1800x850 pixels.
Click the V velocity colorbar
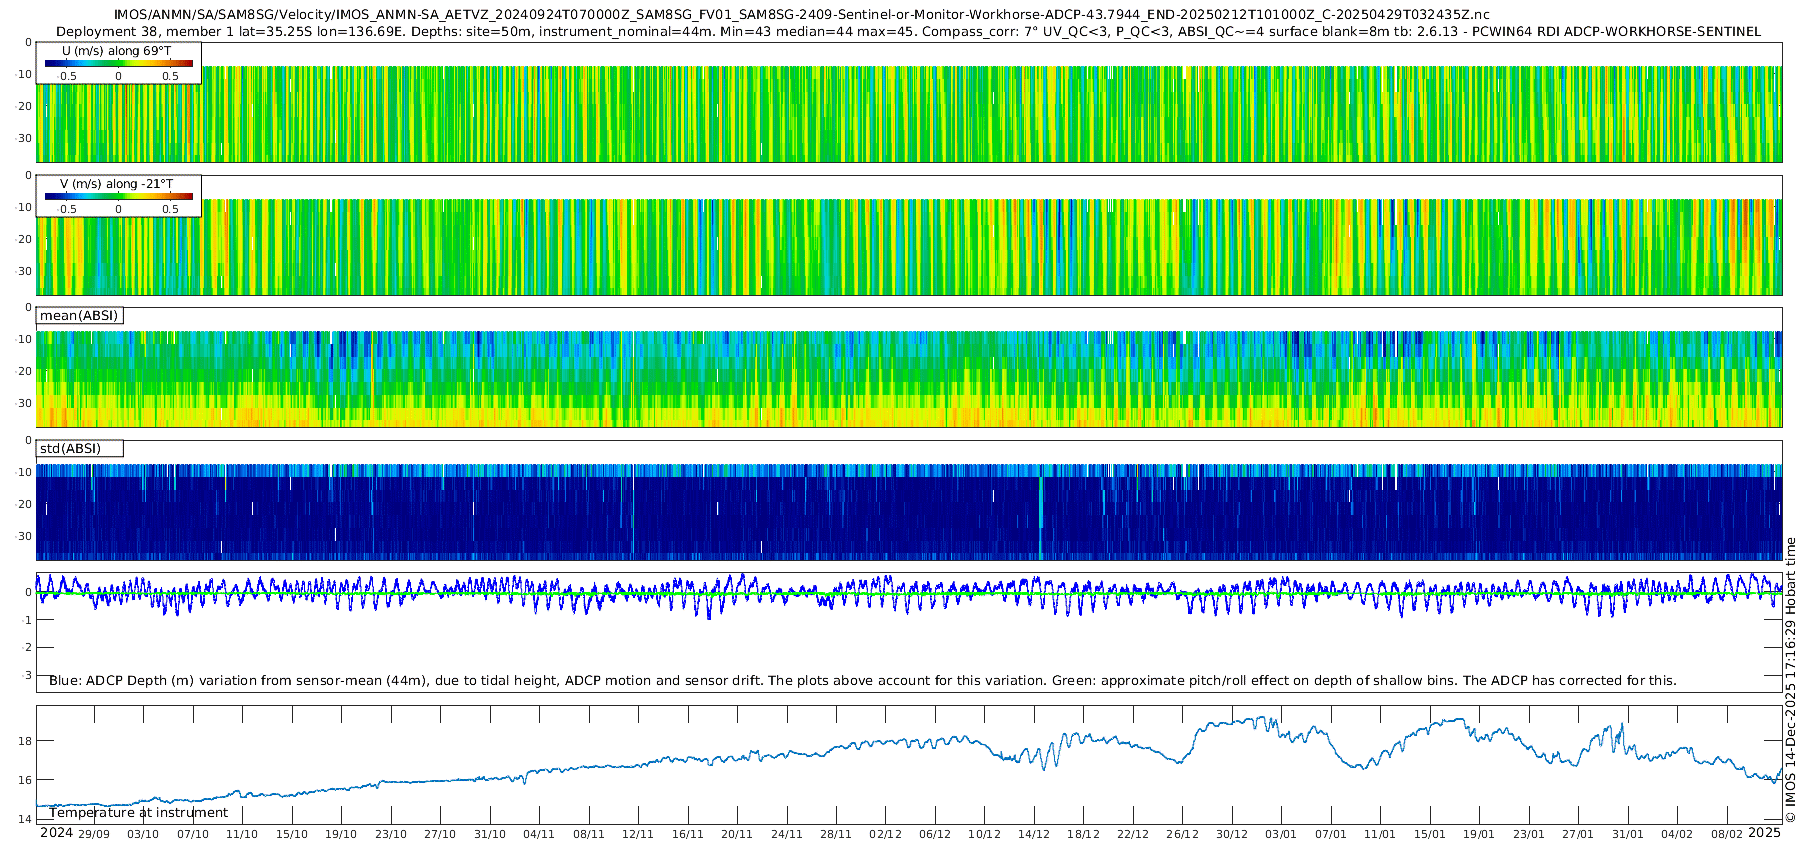[118, 197]
